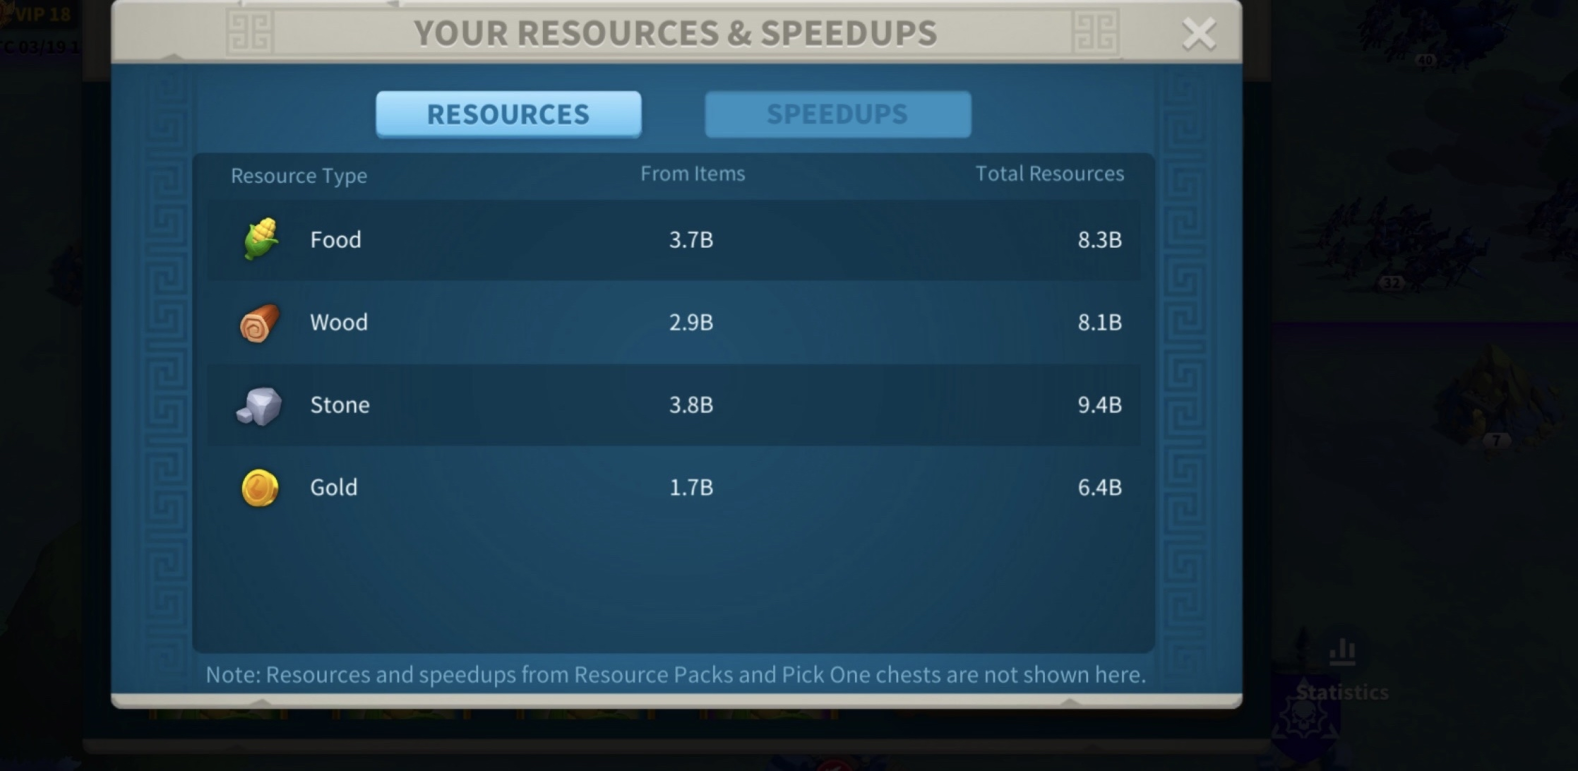Click the Gold row label
The image size is (1578, 771).
(334, 488)
